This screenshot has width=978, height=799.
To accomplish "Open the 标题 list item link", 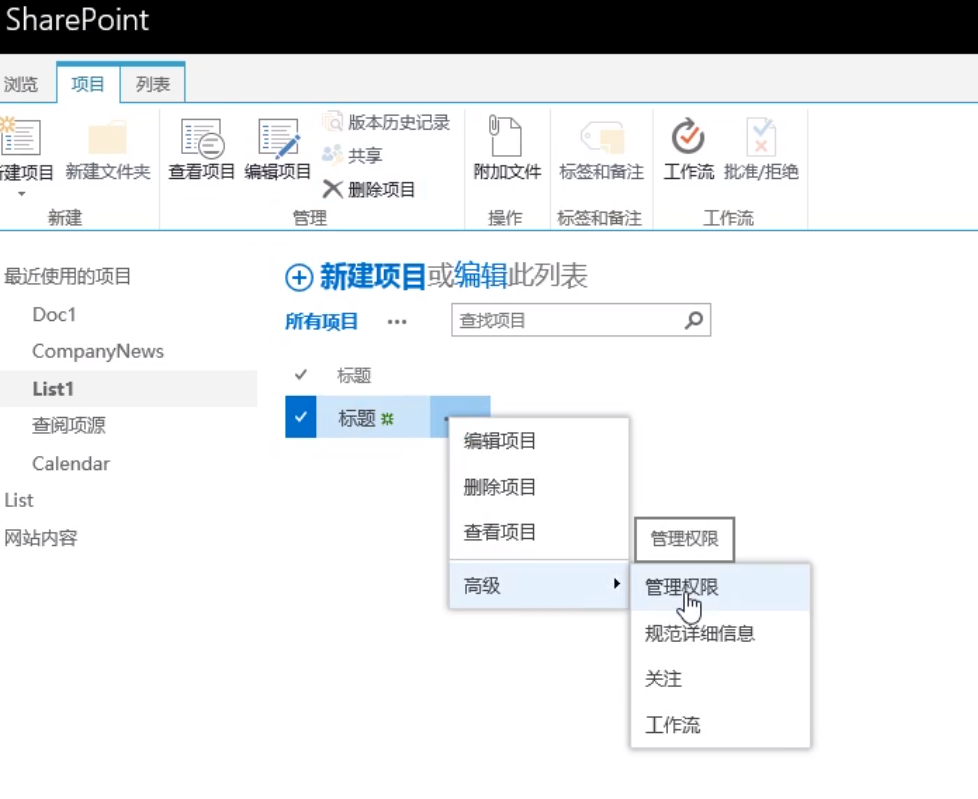I will (357, 418).
